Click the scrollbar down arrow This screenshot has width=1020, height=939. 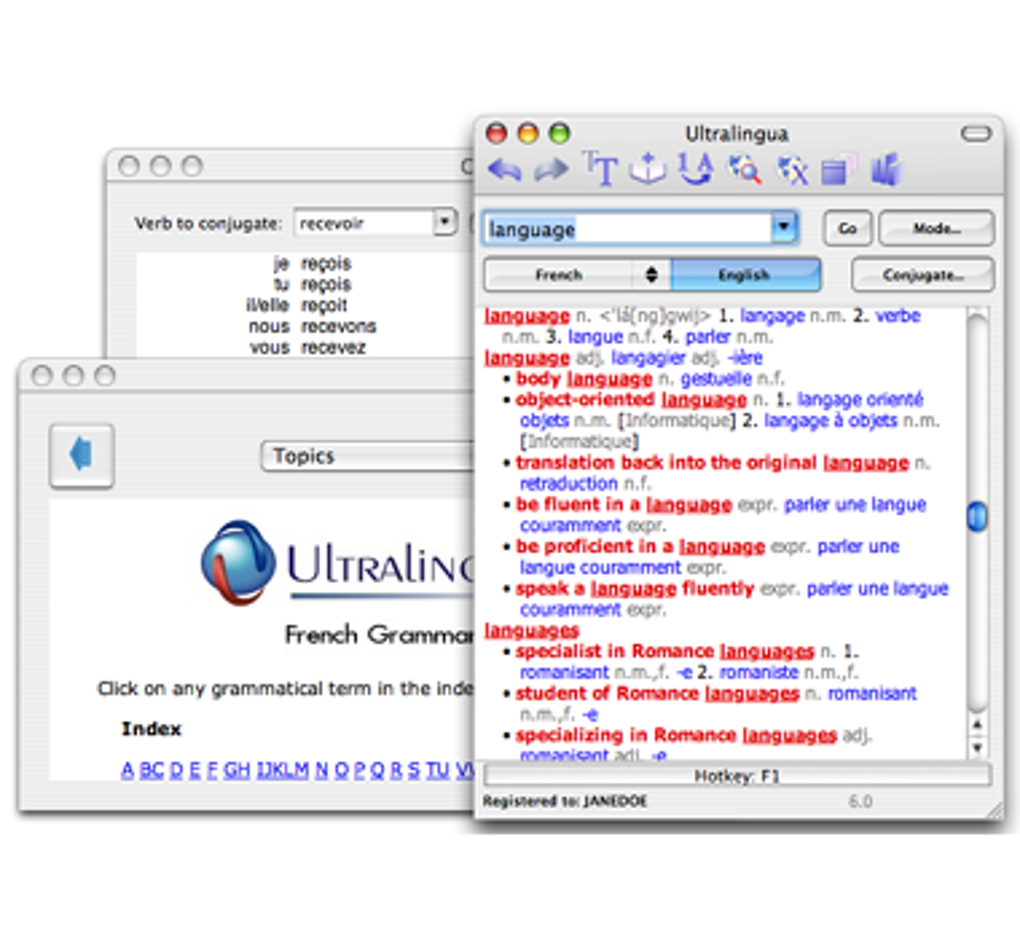pyautogui.click(x=977, y=747)
